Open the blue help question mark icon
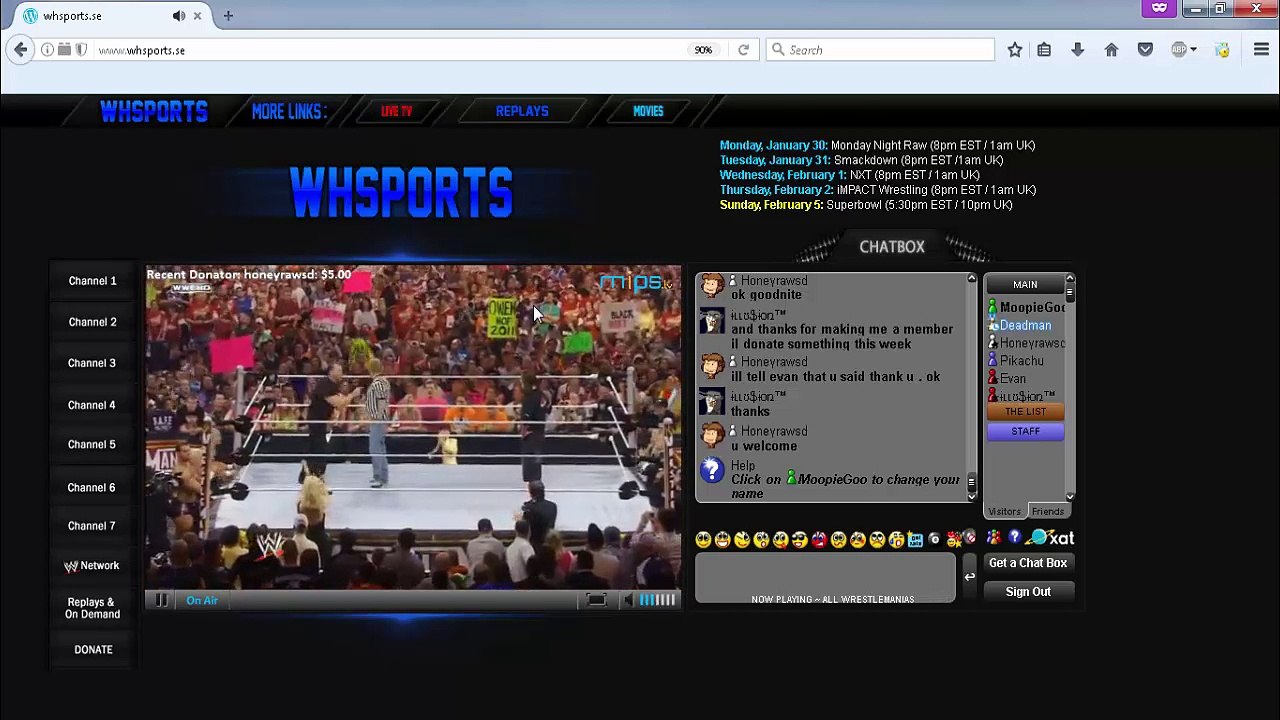The height and width of the screenshot is (720, 1280). pyautogui.click(x=1014, y=538)
